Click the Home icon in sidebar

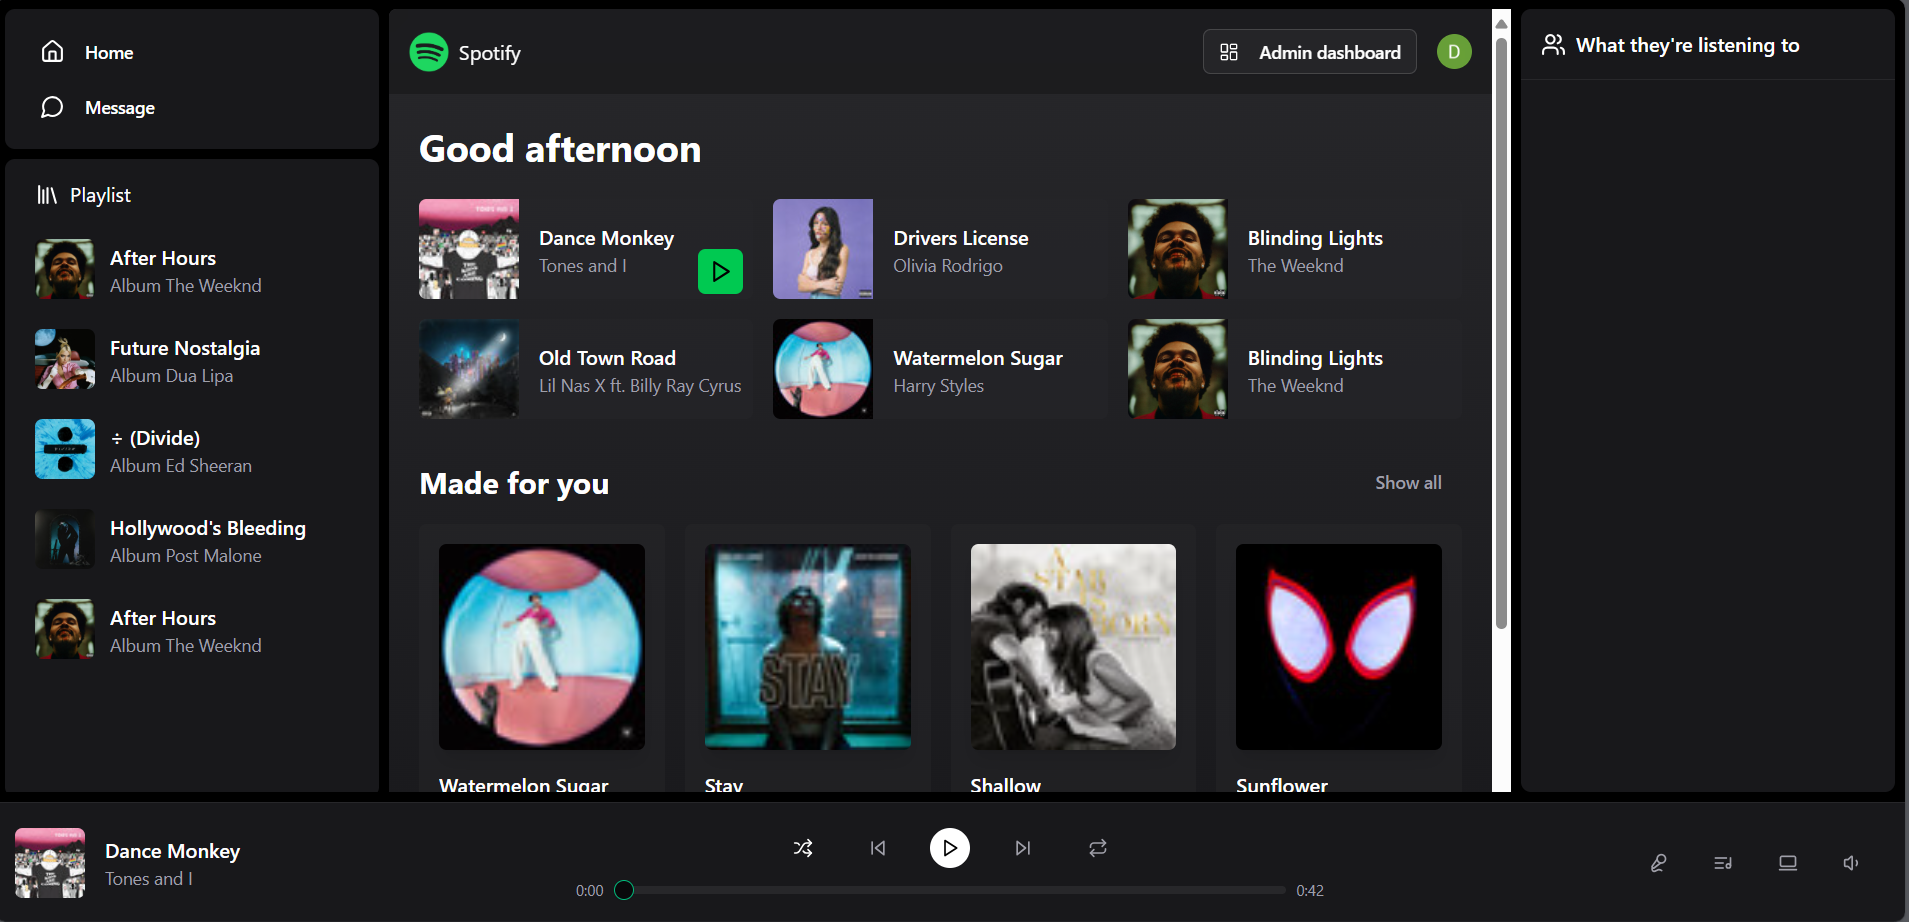pyautogui.click(x=52, y=52)
